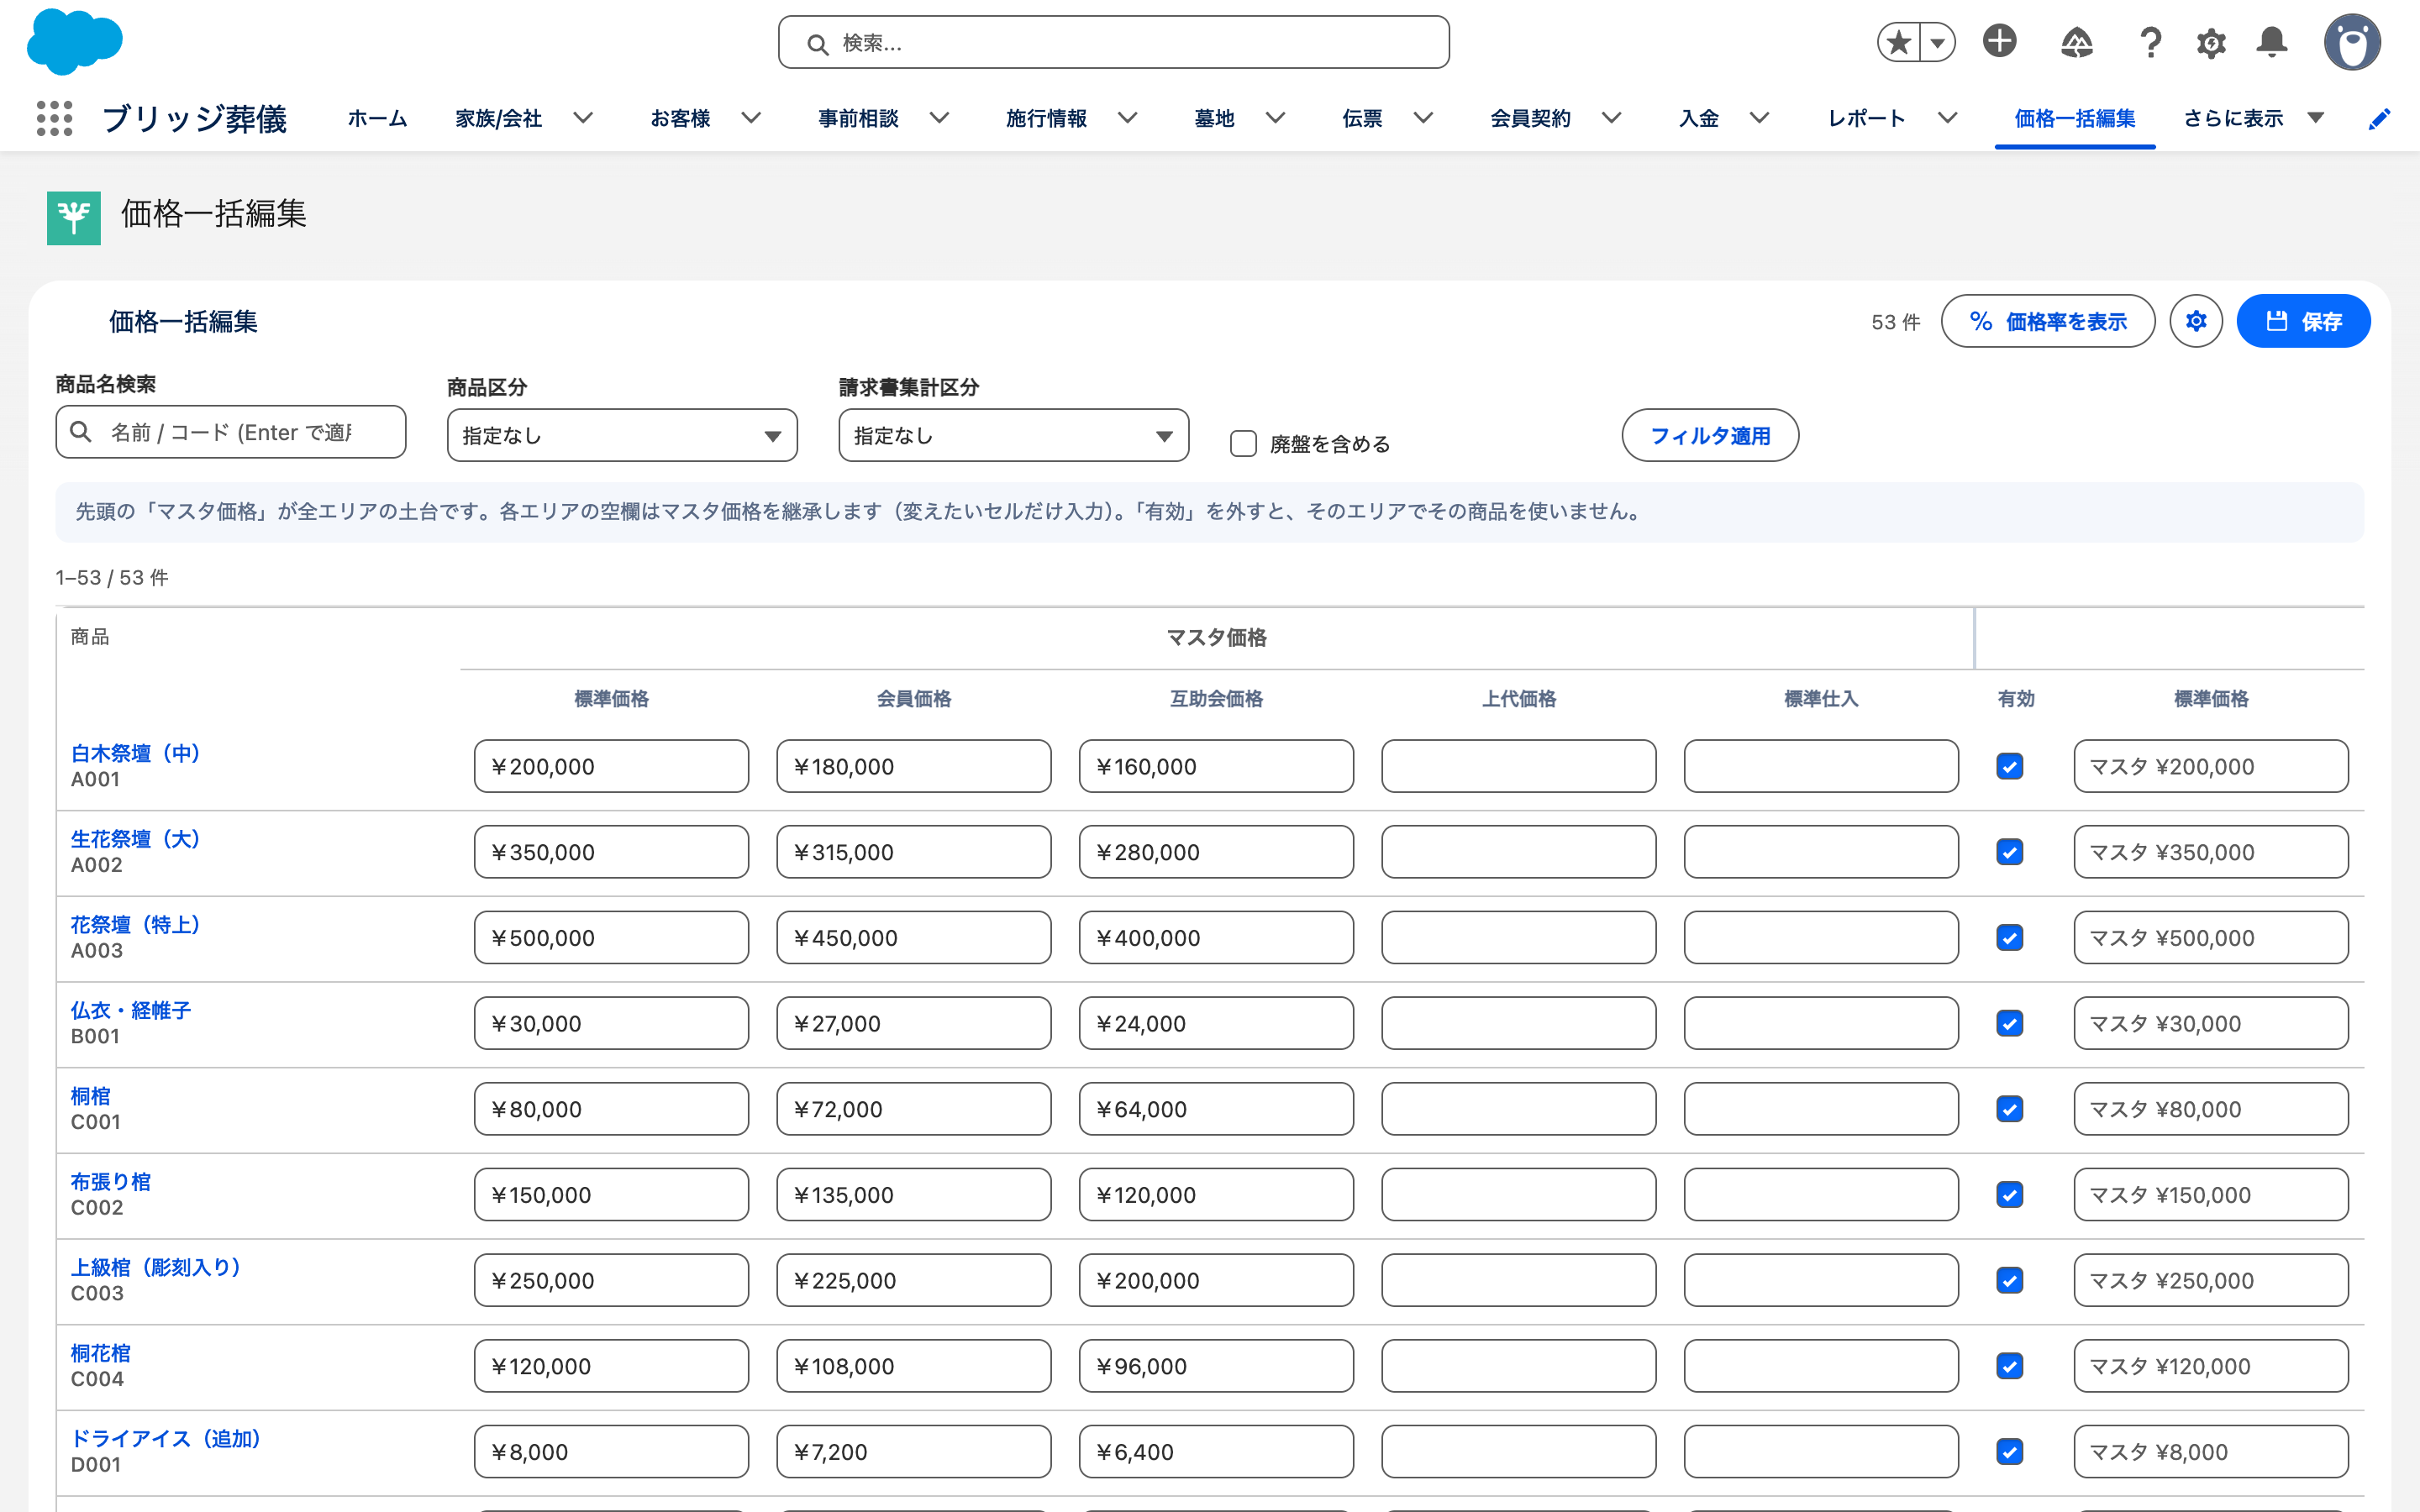Expand the 家族/会社 tab chevron
The image size is (2420, 1512).
[x=583, y=118]
